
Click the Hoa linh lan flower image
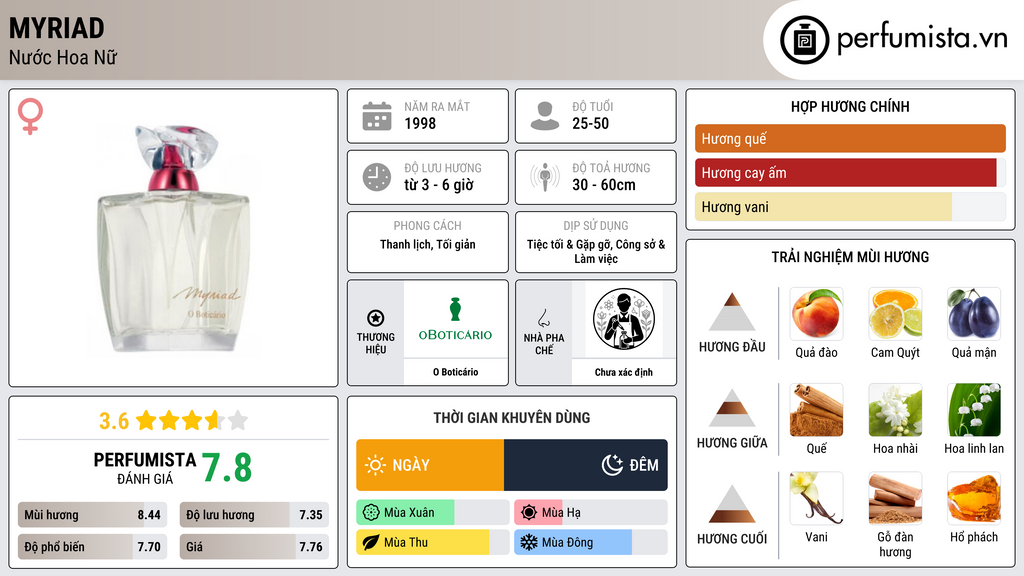point(974,410)
